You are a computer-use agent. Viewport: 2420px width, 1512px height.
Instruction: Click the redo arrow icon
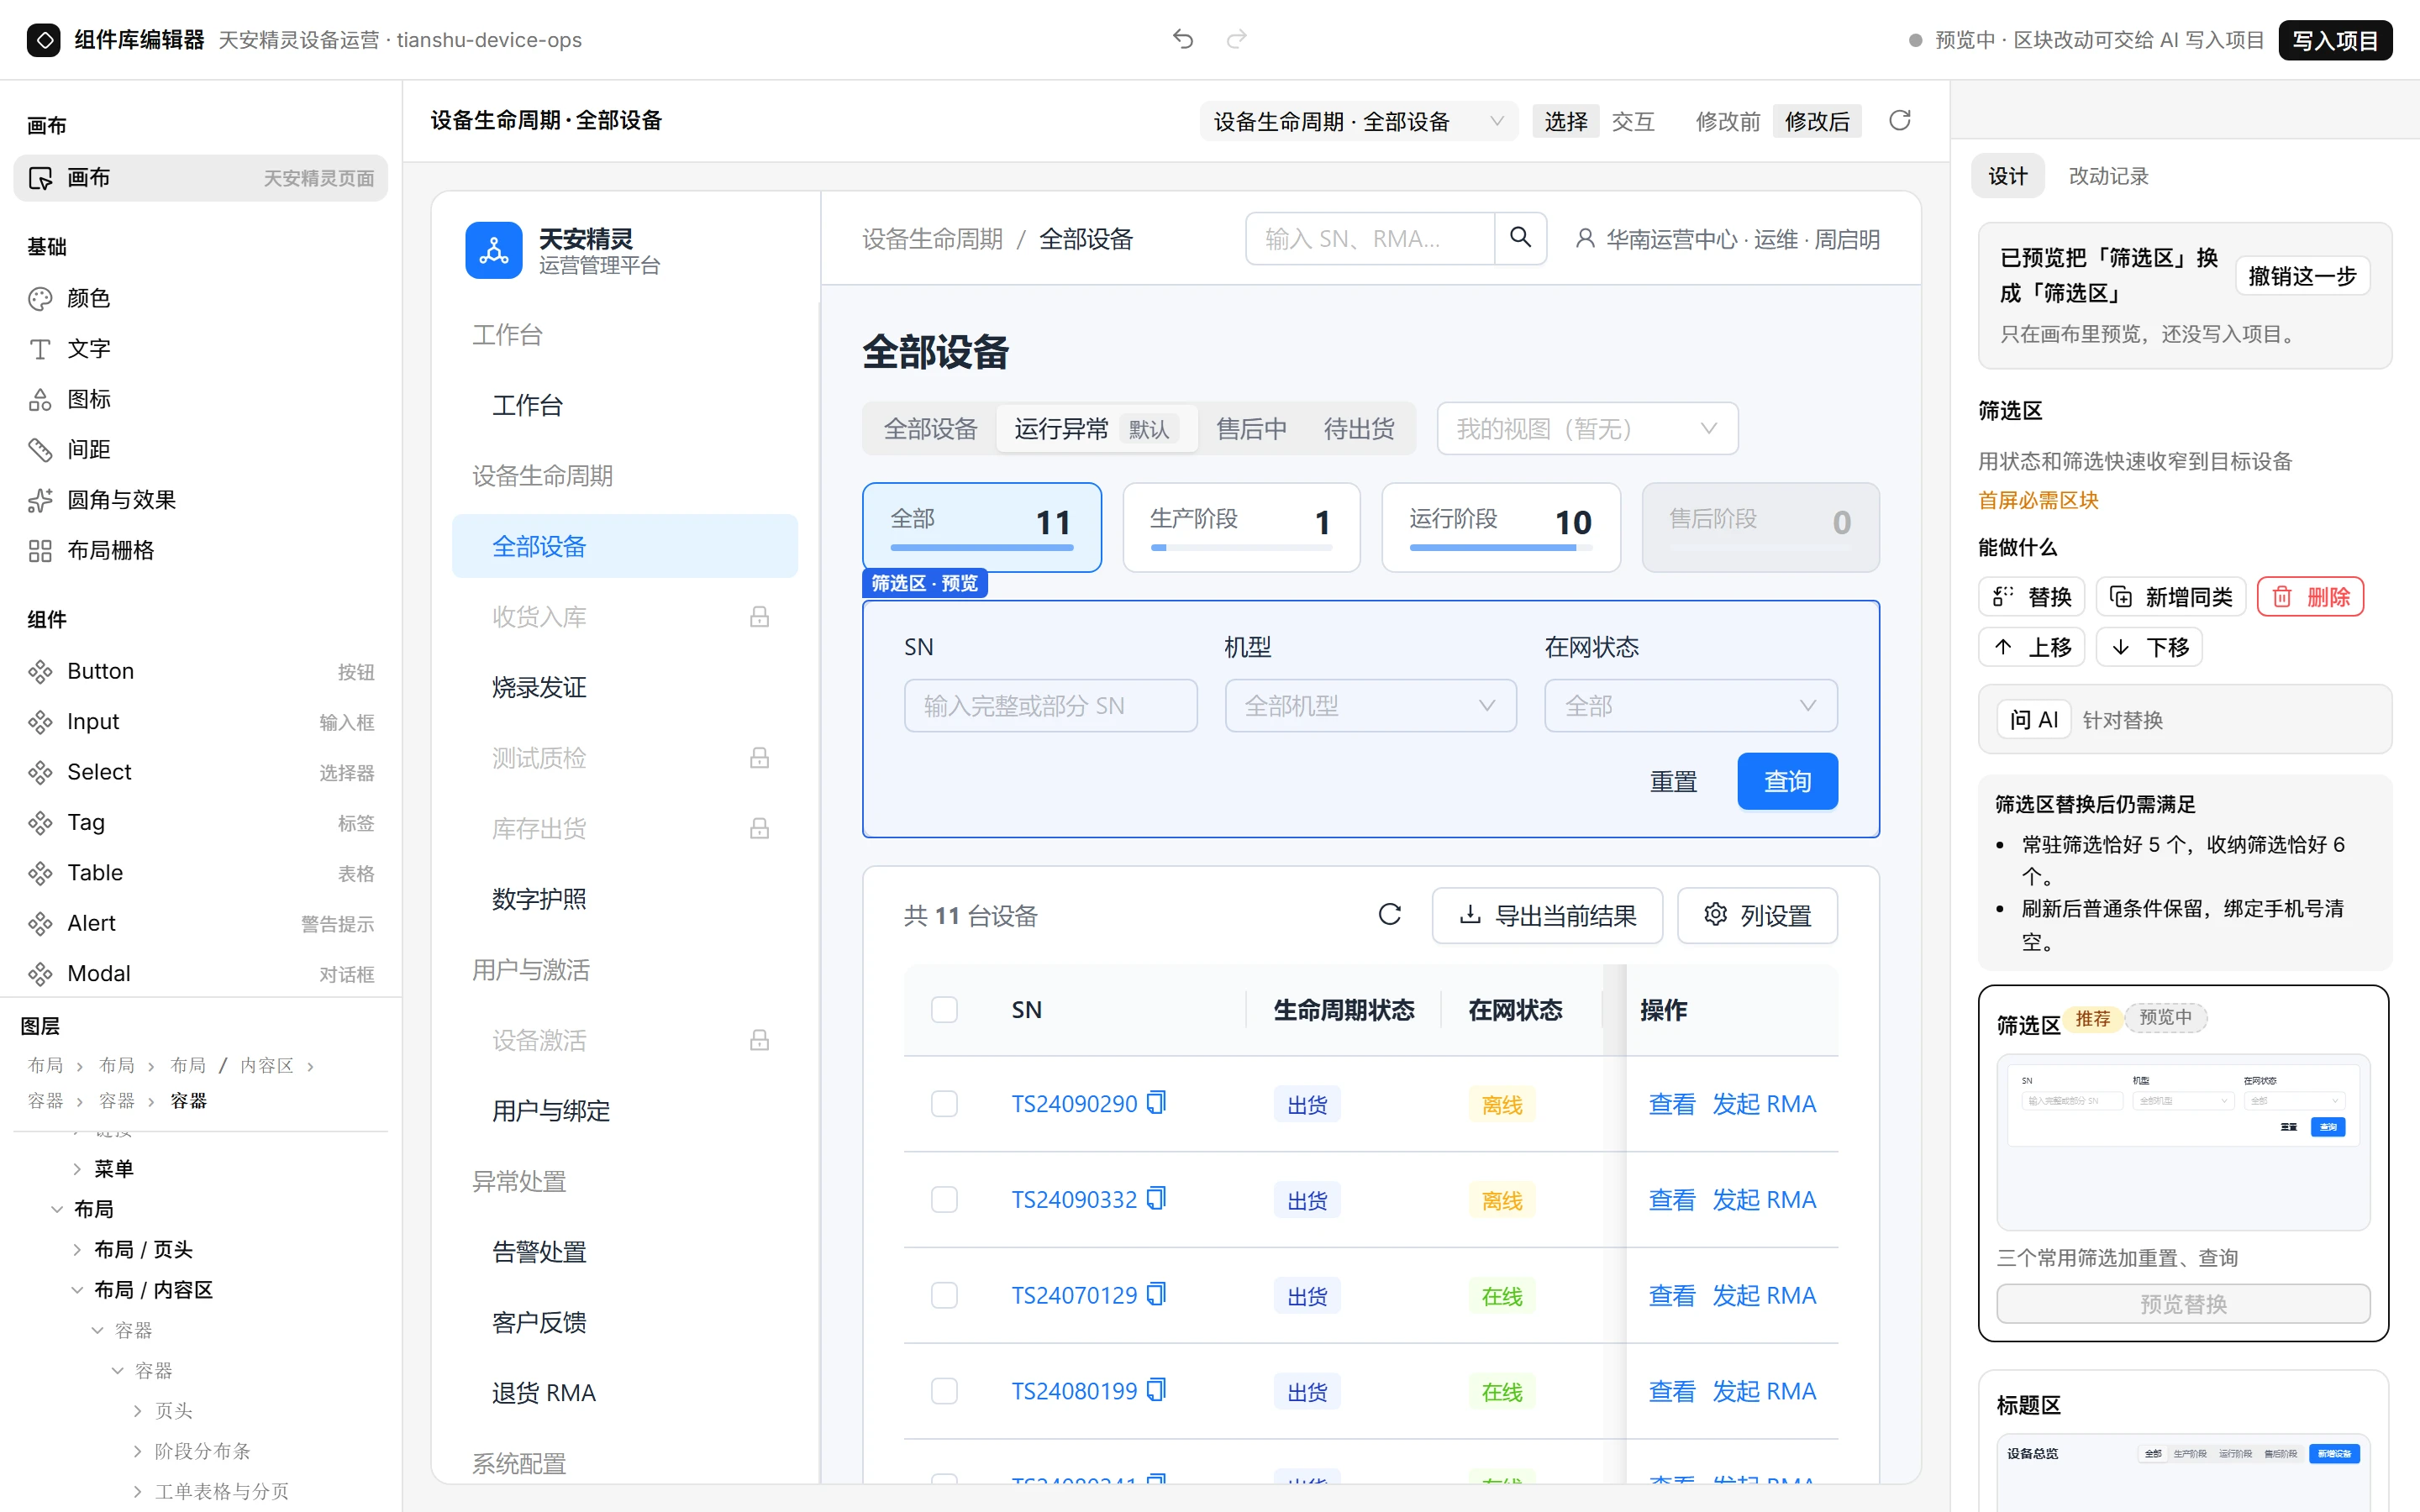point(1237,39)
